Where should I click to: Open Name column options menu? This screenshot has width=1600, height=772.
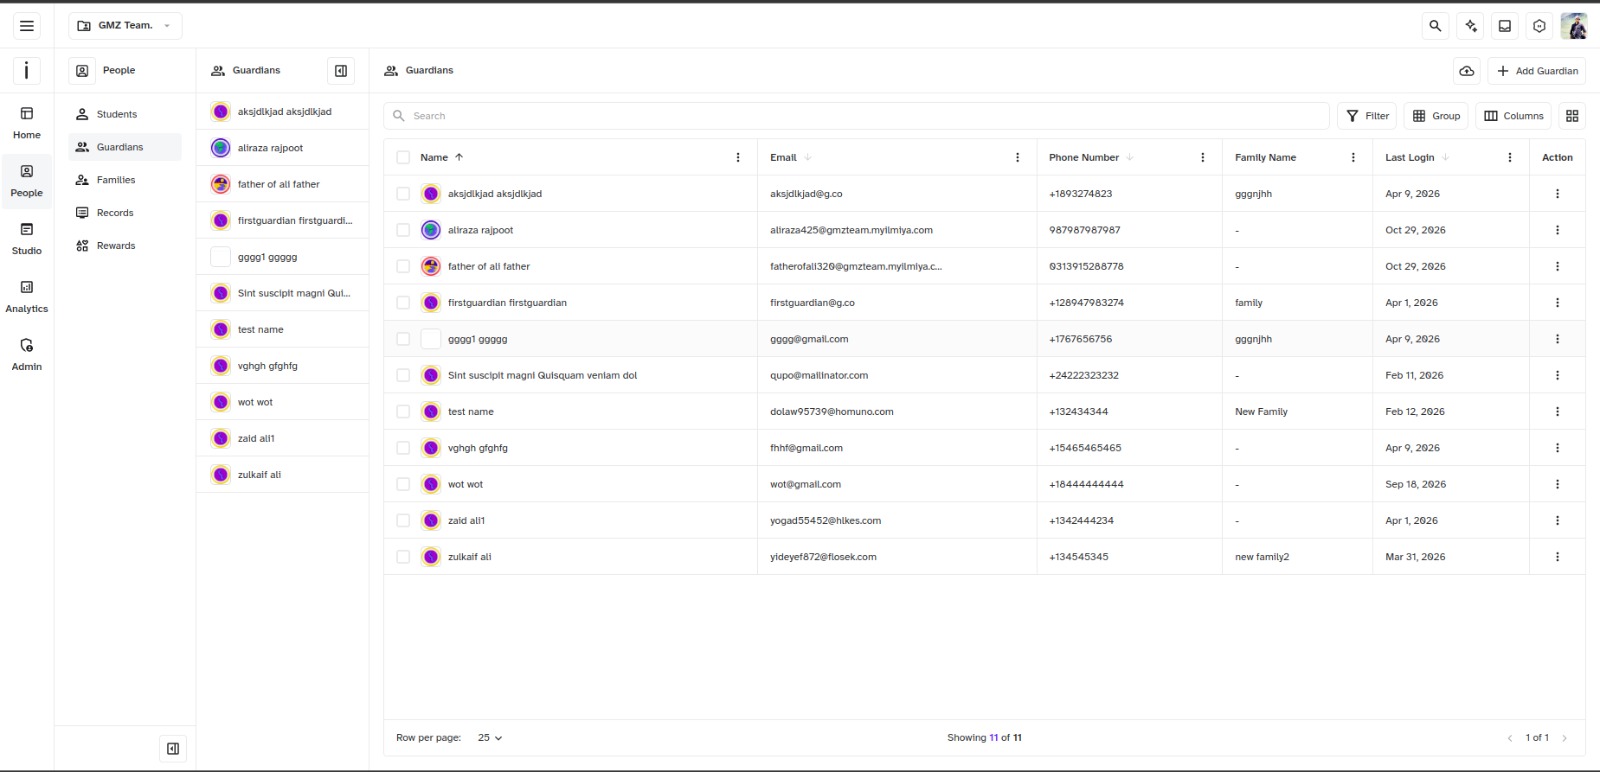[738, 158]
